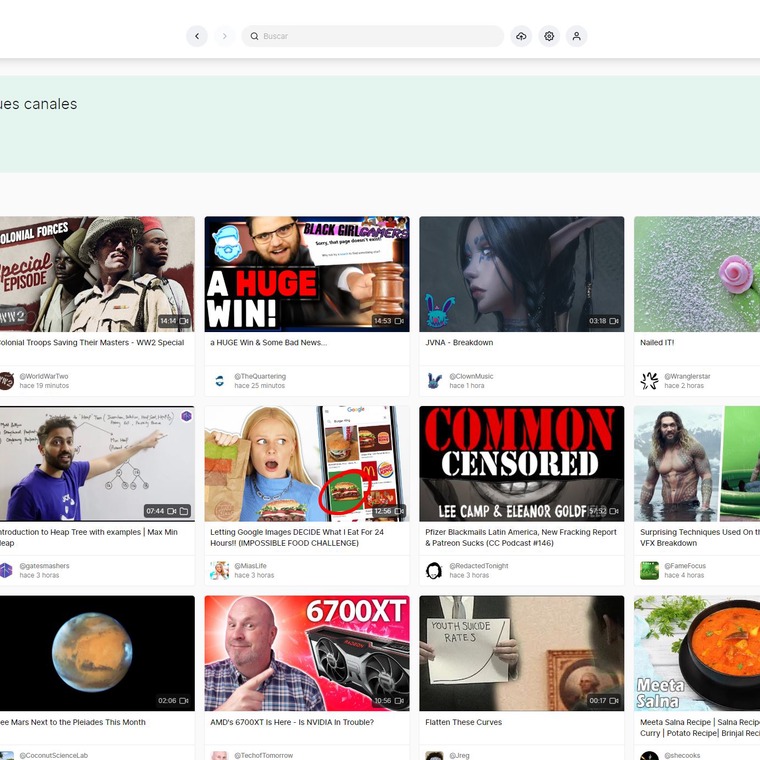The image size is (760, 760).
Task: Open title 'AMD's 6700XT Is Here'
Action: click(292, 722)
